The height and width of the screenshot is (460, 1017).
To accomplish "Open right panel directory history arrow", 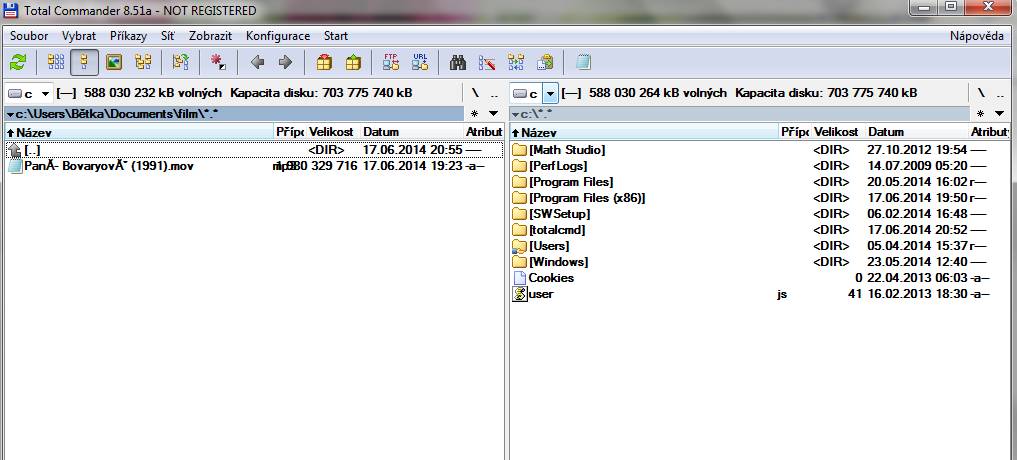I will (x=999, y=114).
